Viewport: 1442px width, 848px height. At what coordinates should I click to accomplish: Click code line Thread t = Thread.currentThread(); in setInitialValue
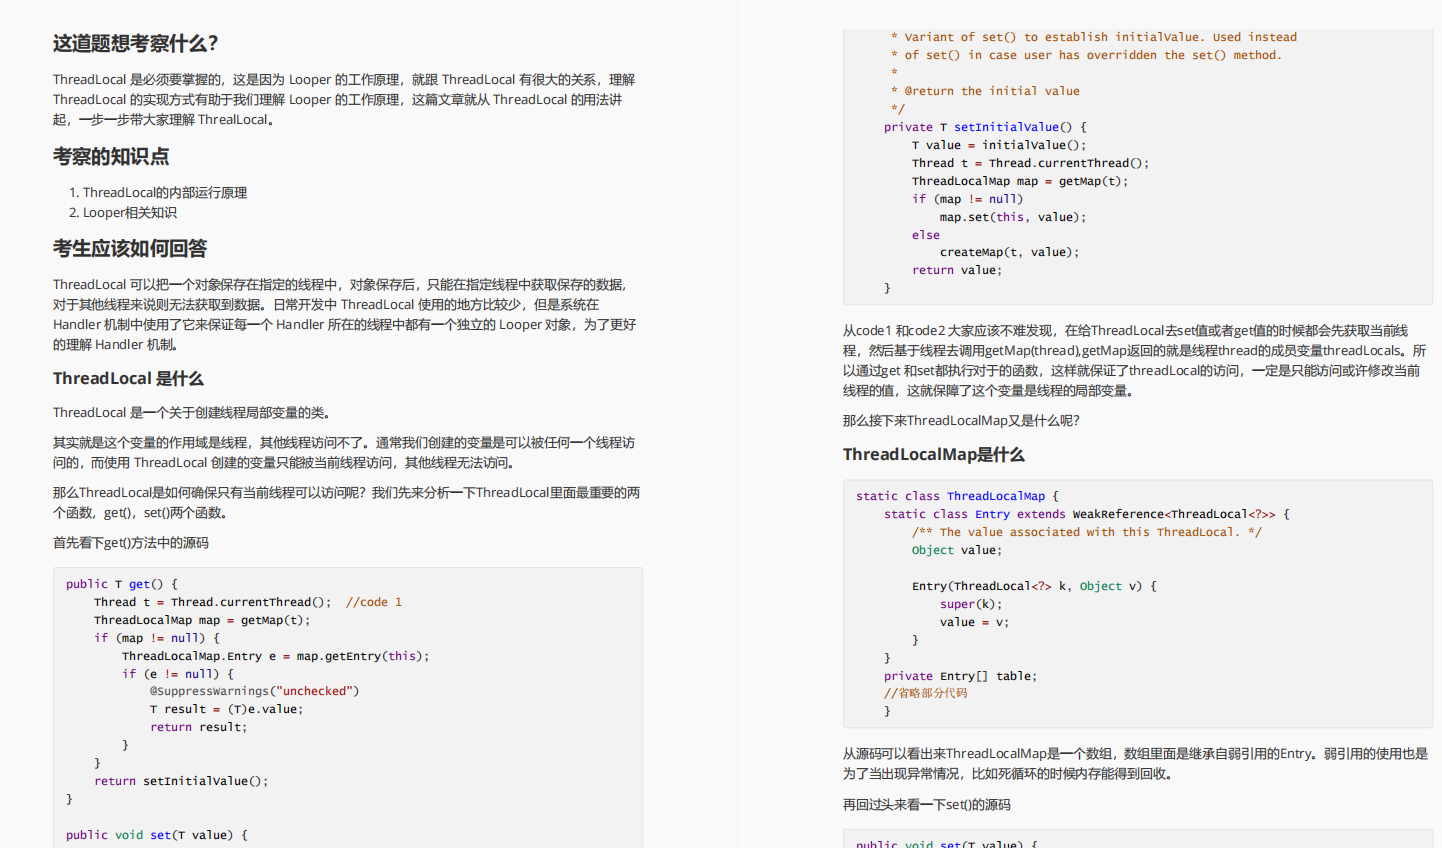(1031, 163)
